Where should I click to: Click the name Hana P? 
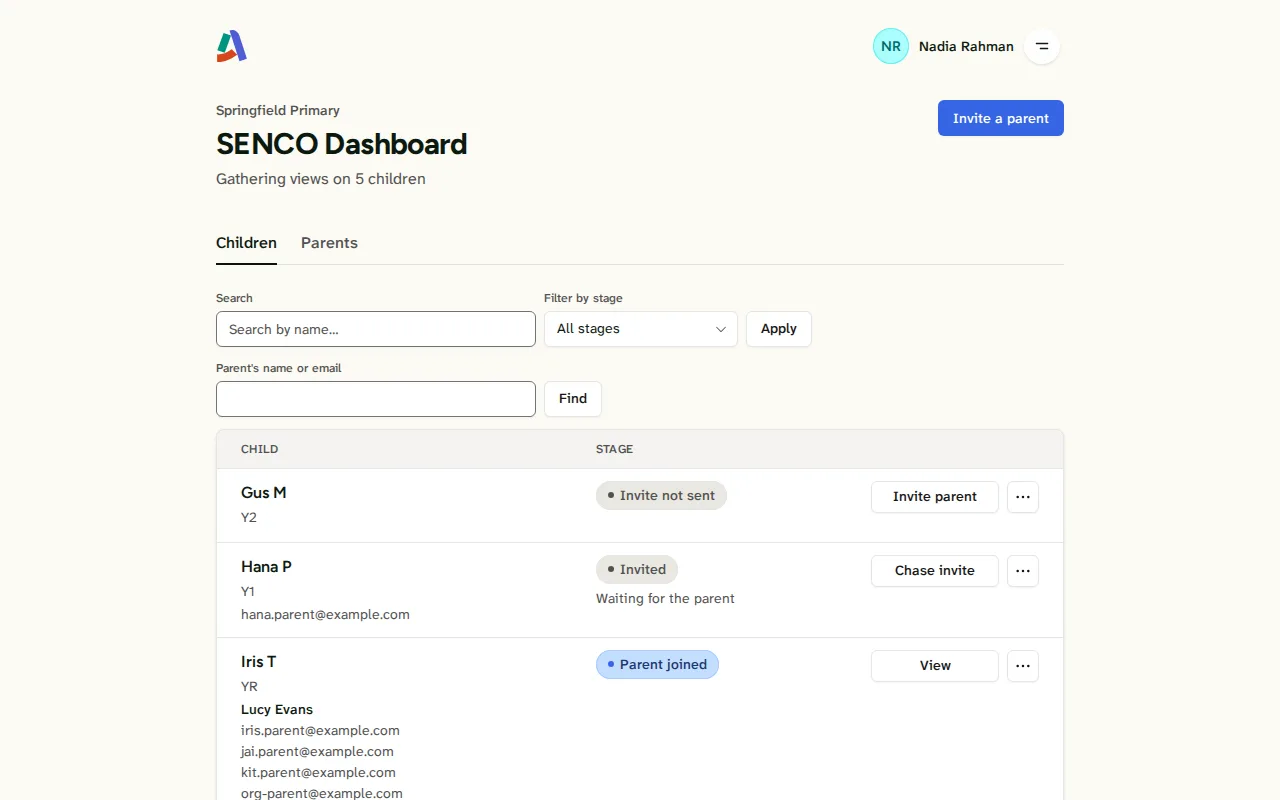266,567
